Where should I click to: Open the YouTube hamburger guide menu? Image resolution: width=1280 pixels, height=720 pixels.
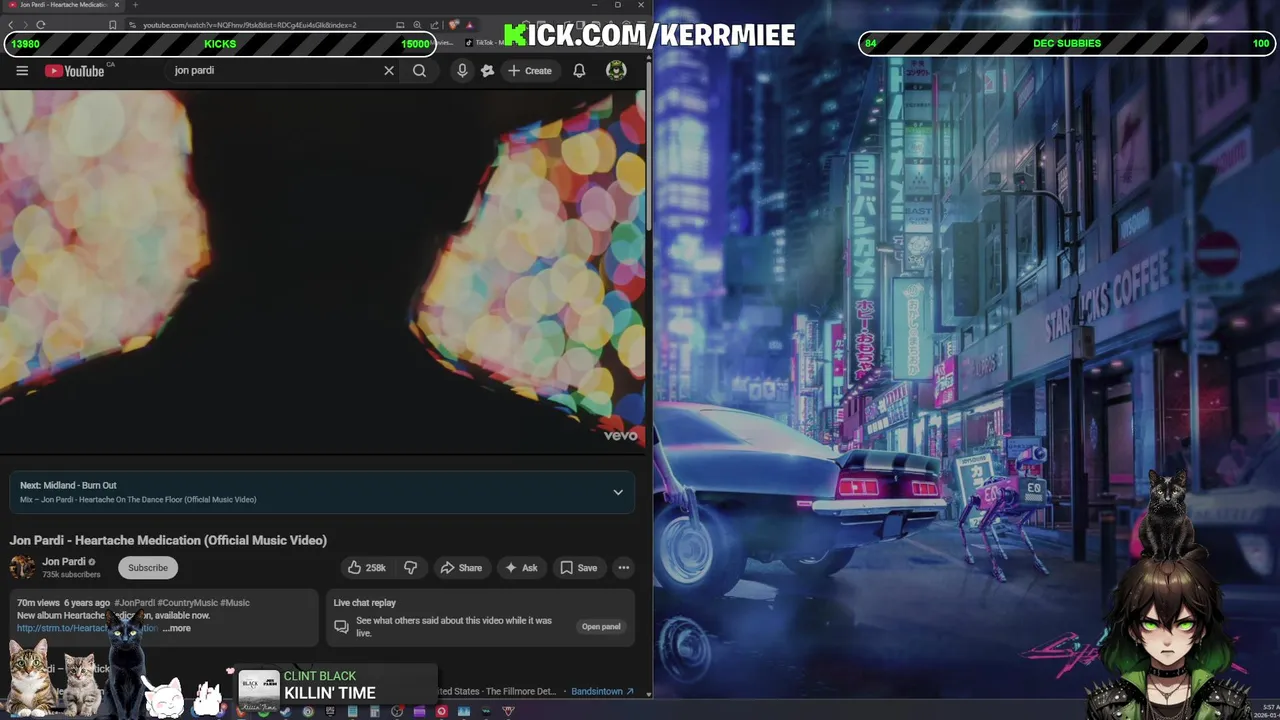tap(22, 70)
